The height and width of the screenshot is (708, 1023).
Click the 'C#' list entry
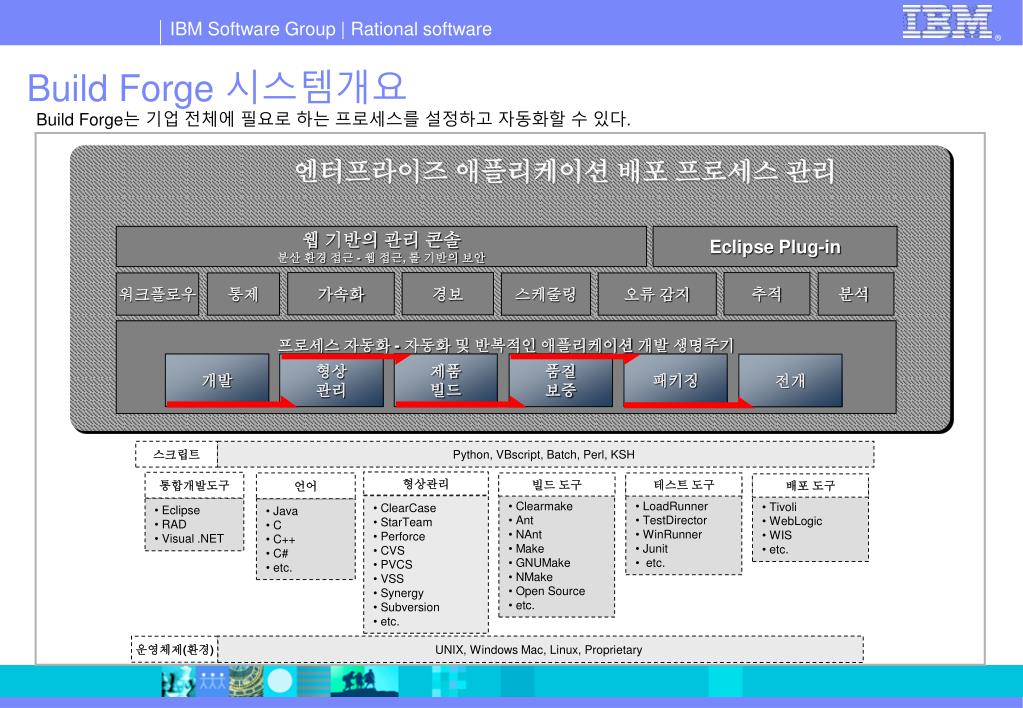[281, 553]
